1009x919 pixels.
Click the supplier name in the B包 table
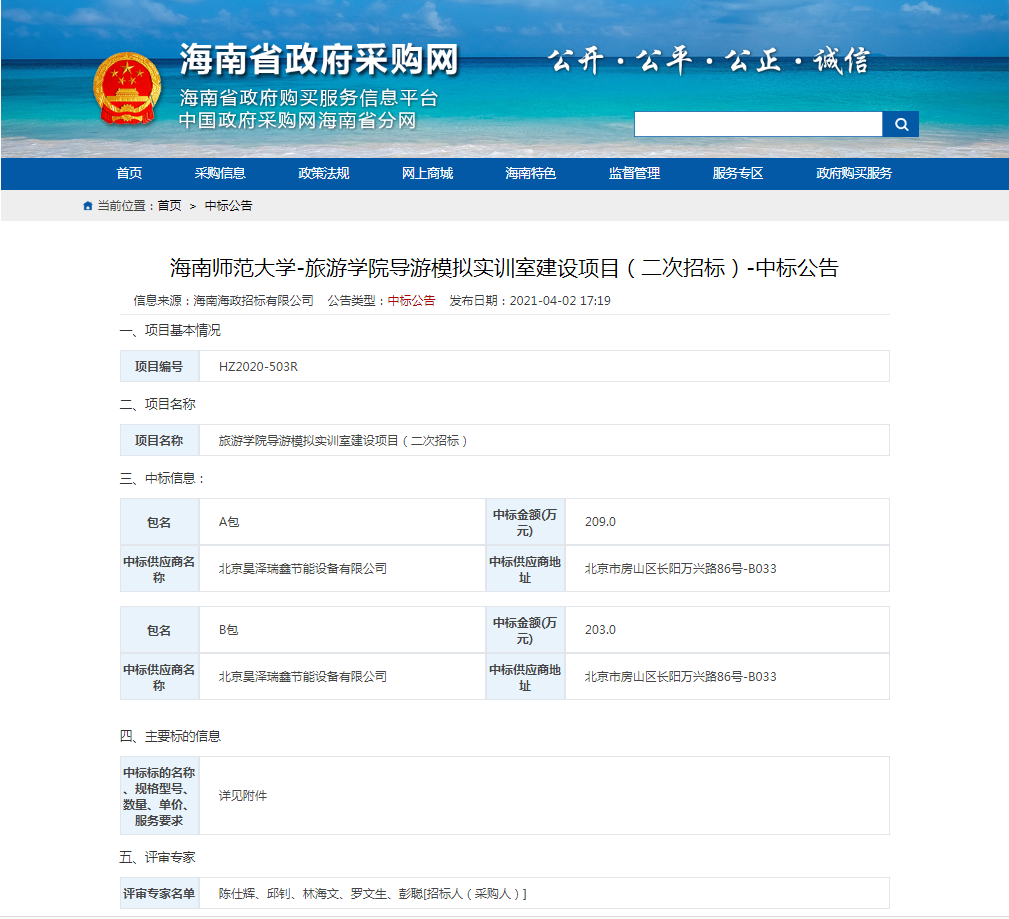(x=303, y=677)
